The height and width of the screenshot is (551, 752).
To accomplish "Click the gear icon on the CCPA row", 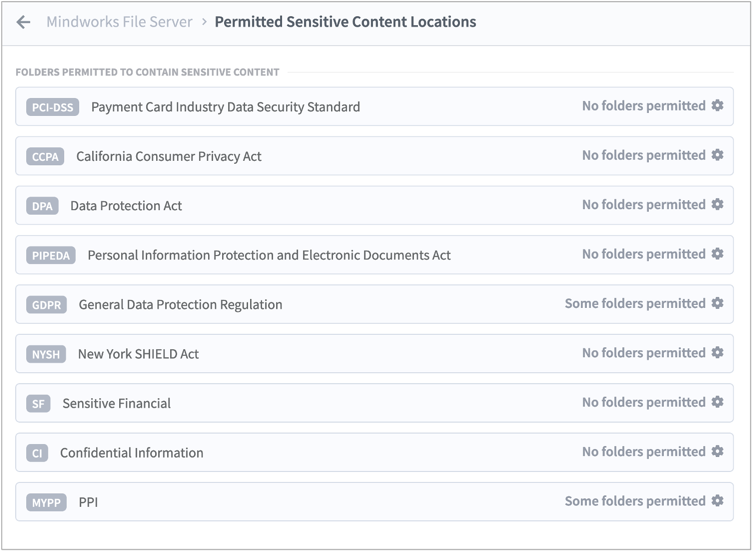I will (x=717, y=155).
